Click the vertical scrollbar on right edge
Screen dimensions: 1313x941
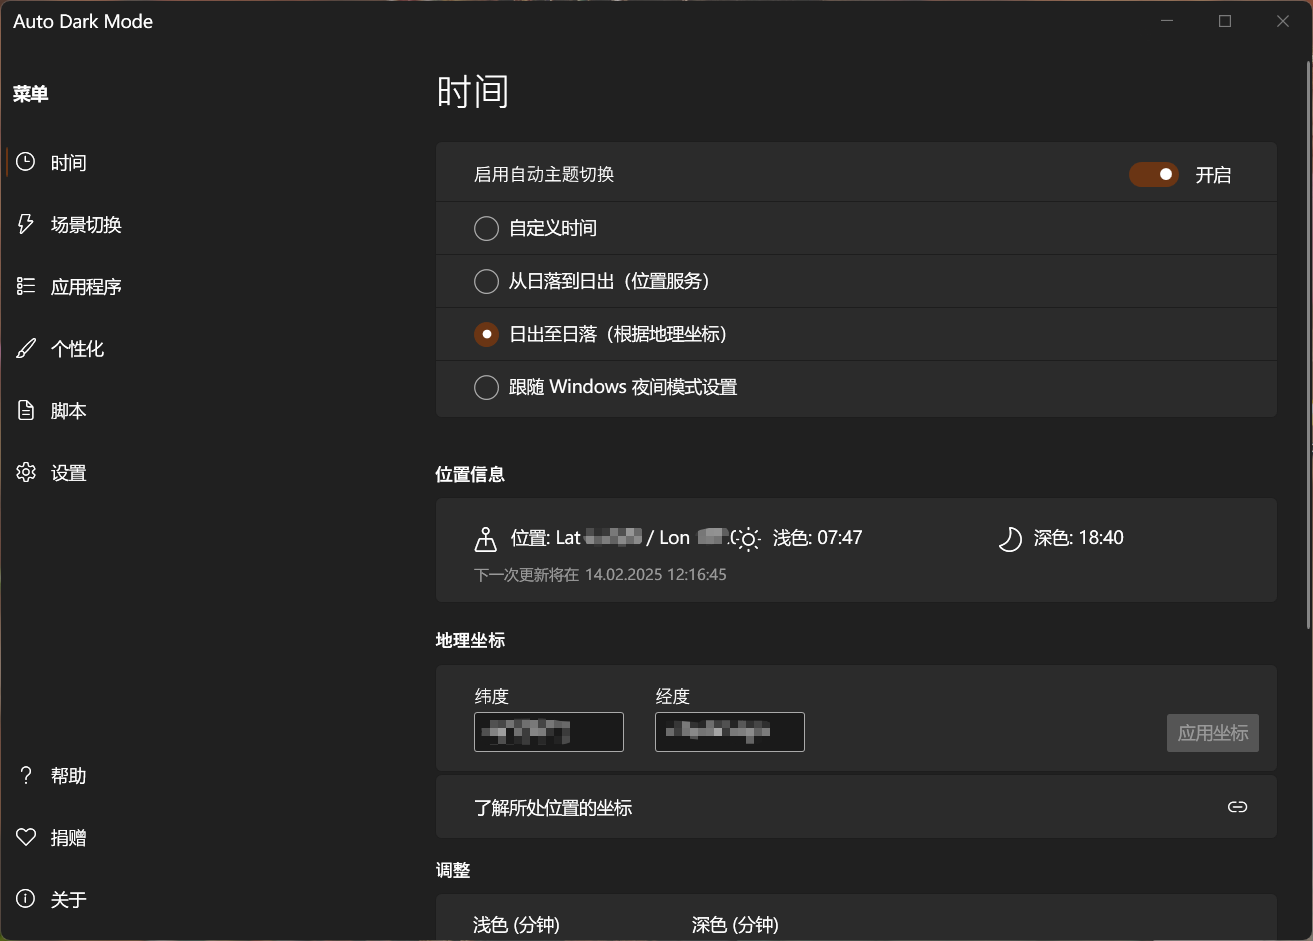(1307, 340)
